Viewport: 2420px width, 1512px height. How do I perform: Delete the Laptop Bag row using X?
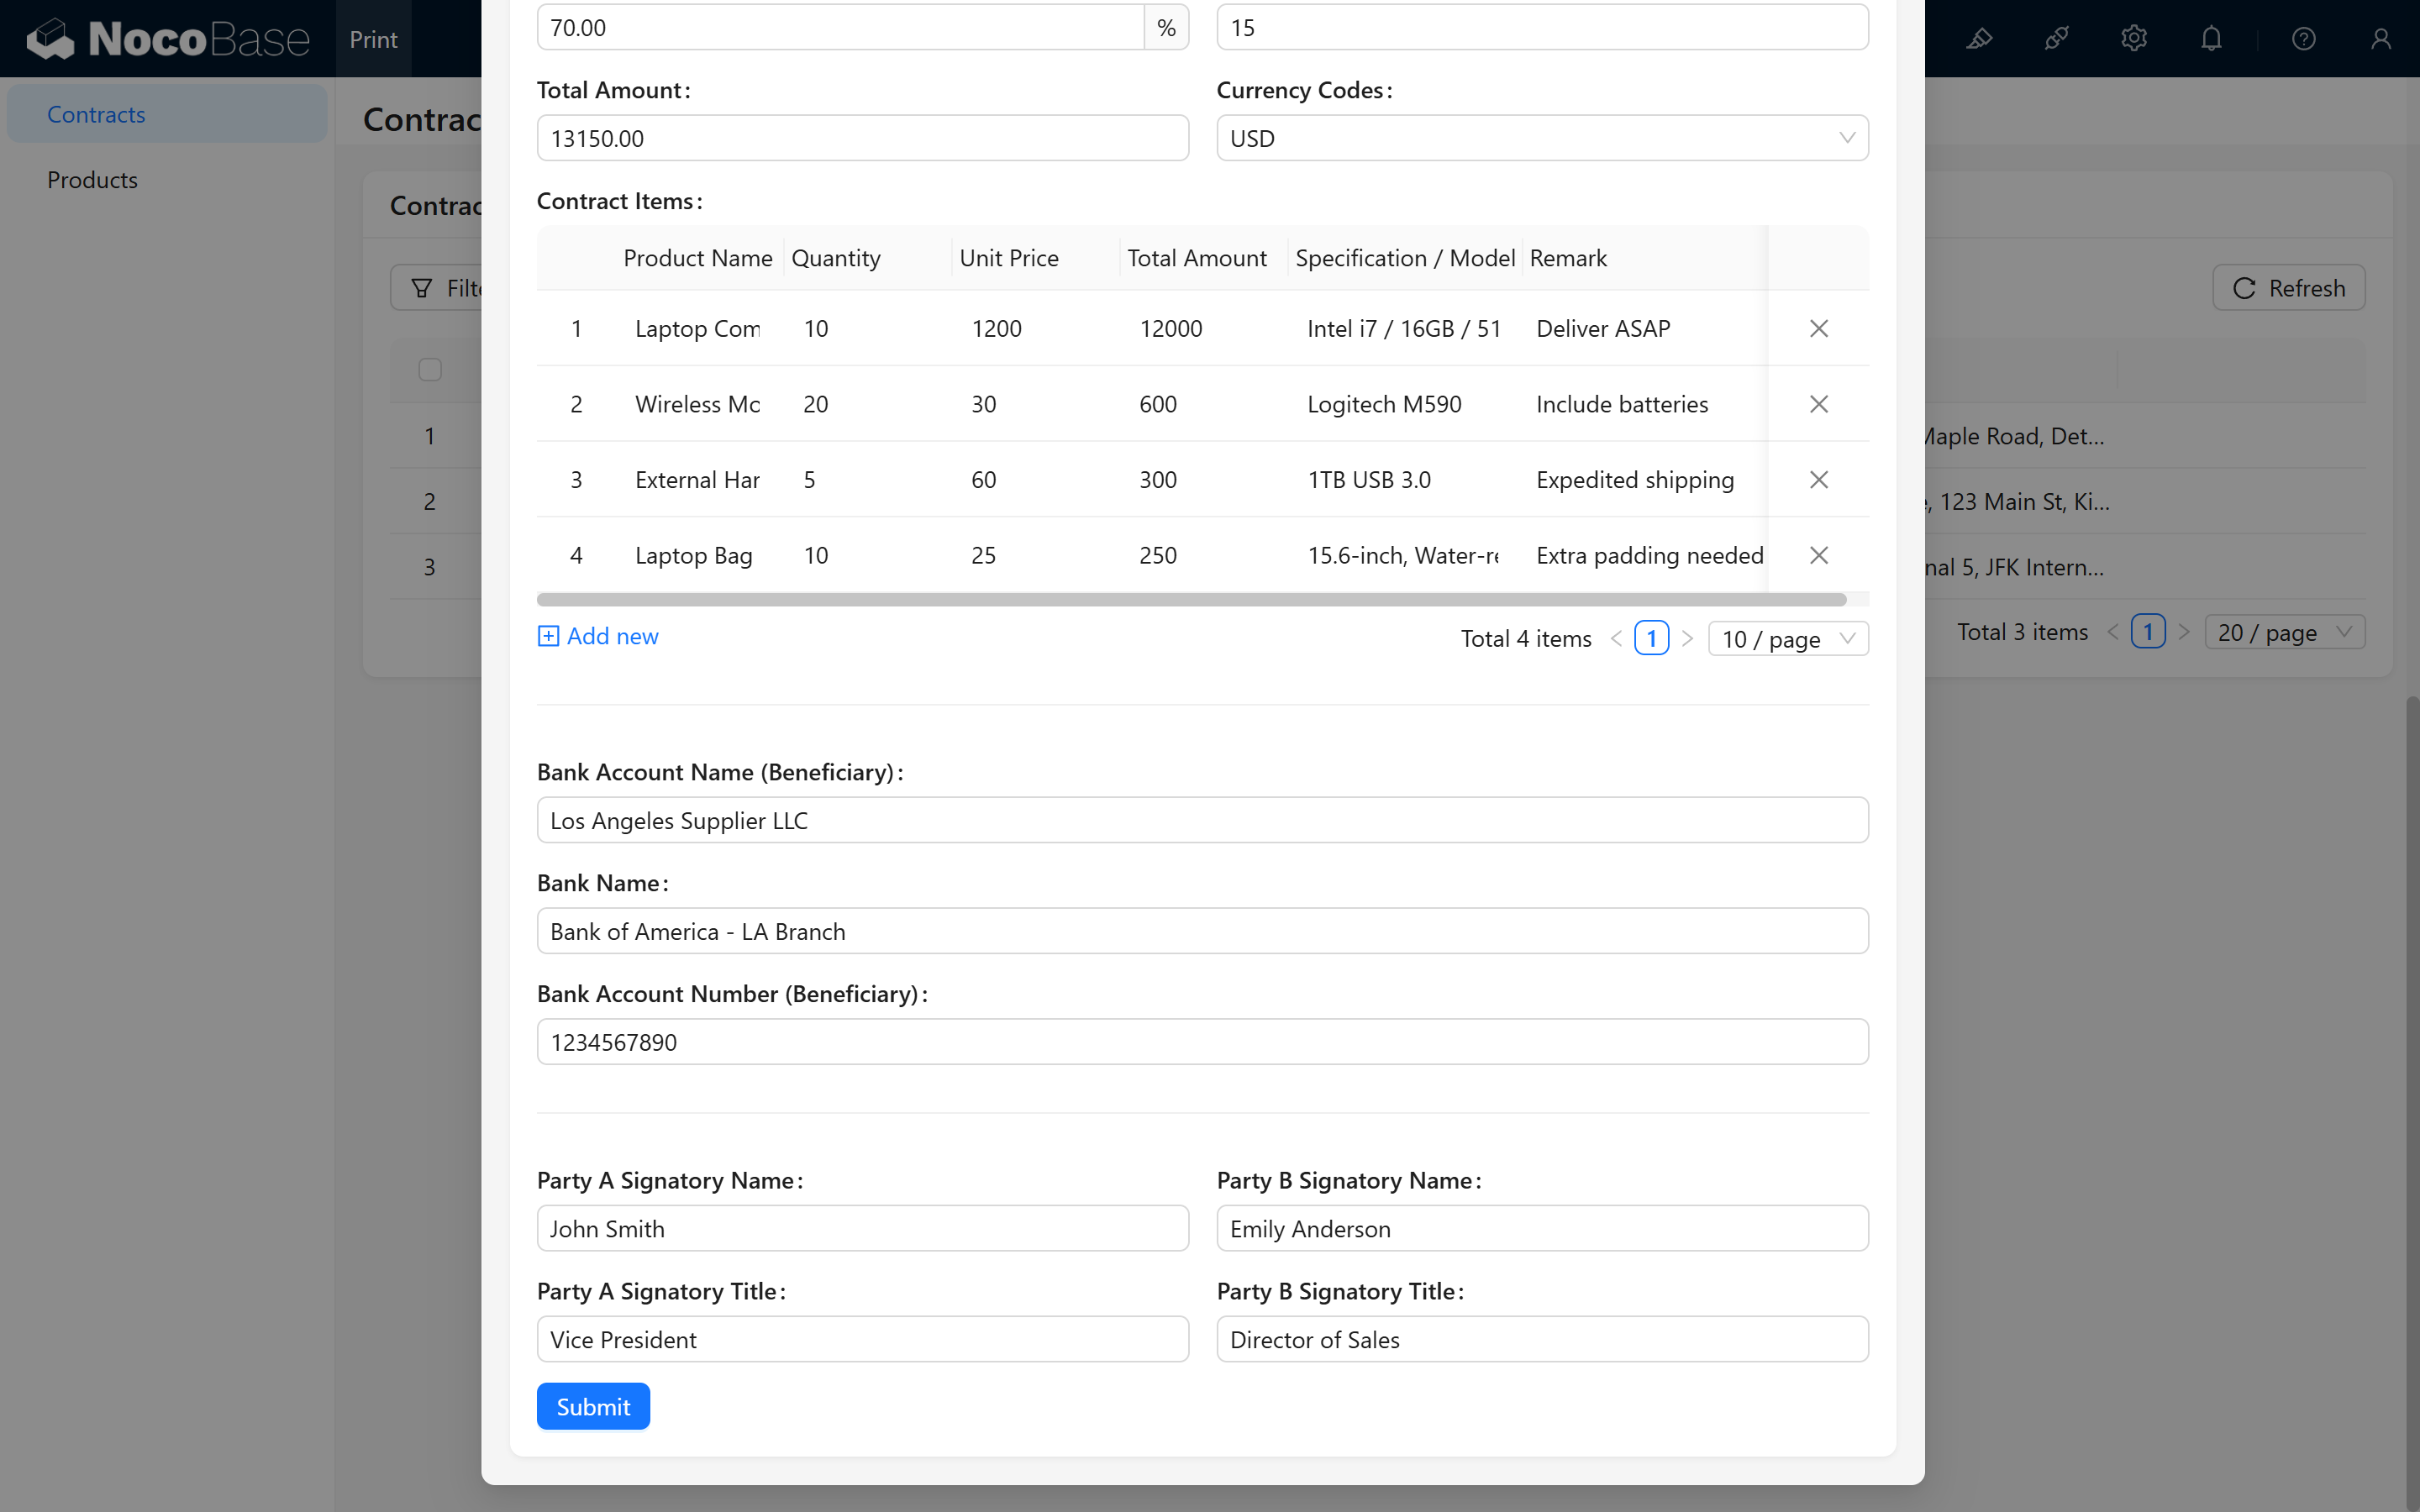click(x=1818, y=555)
